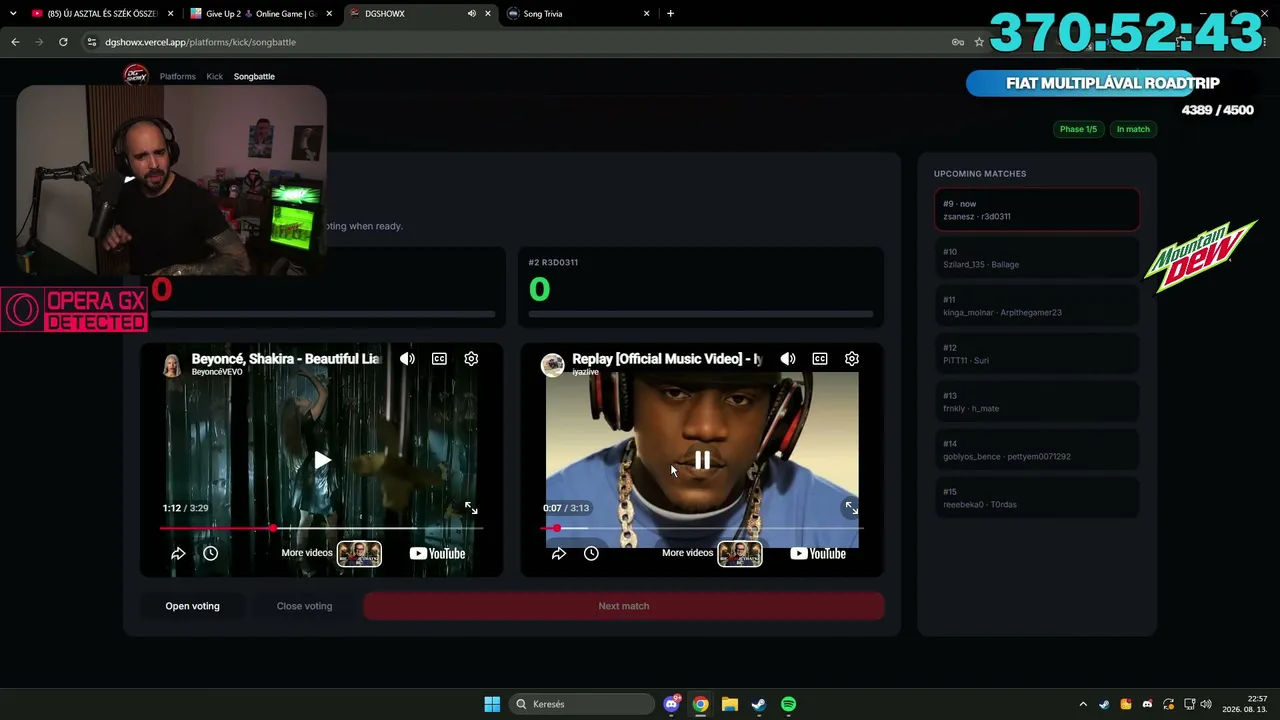Open More videos thumbnail in Replay player
The width and height of the screenshot is (1280, 720).
(x=740, y=553)
